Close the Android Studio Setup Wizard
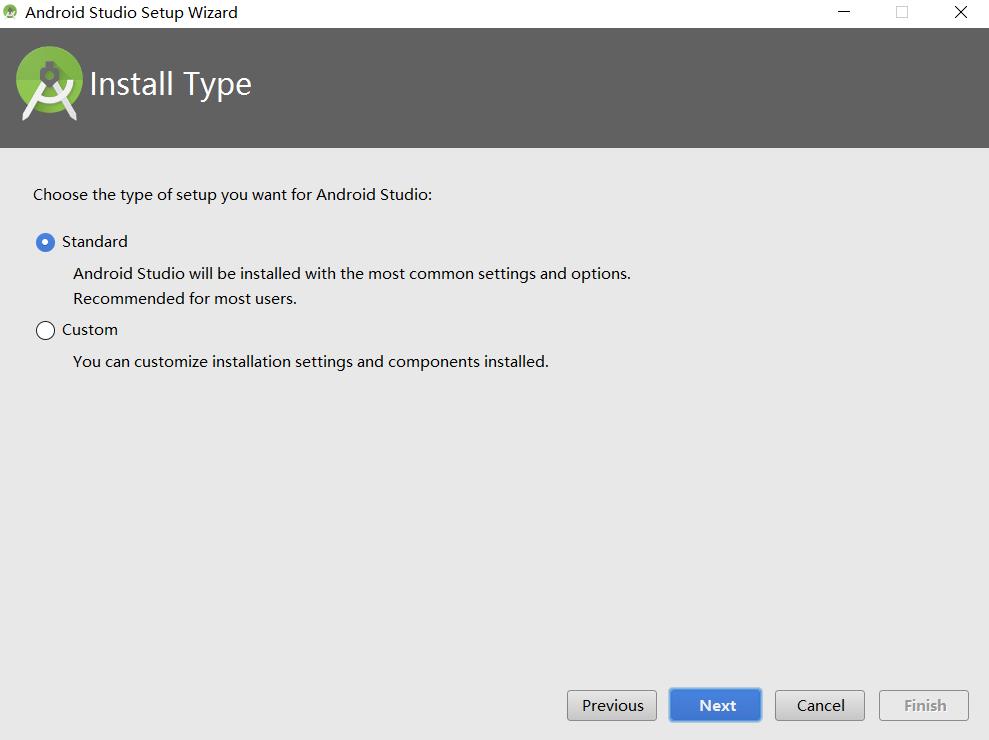The width and height of the screenshot is (989, 740). (960, 13)
